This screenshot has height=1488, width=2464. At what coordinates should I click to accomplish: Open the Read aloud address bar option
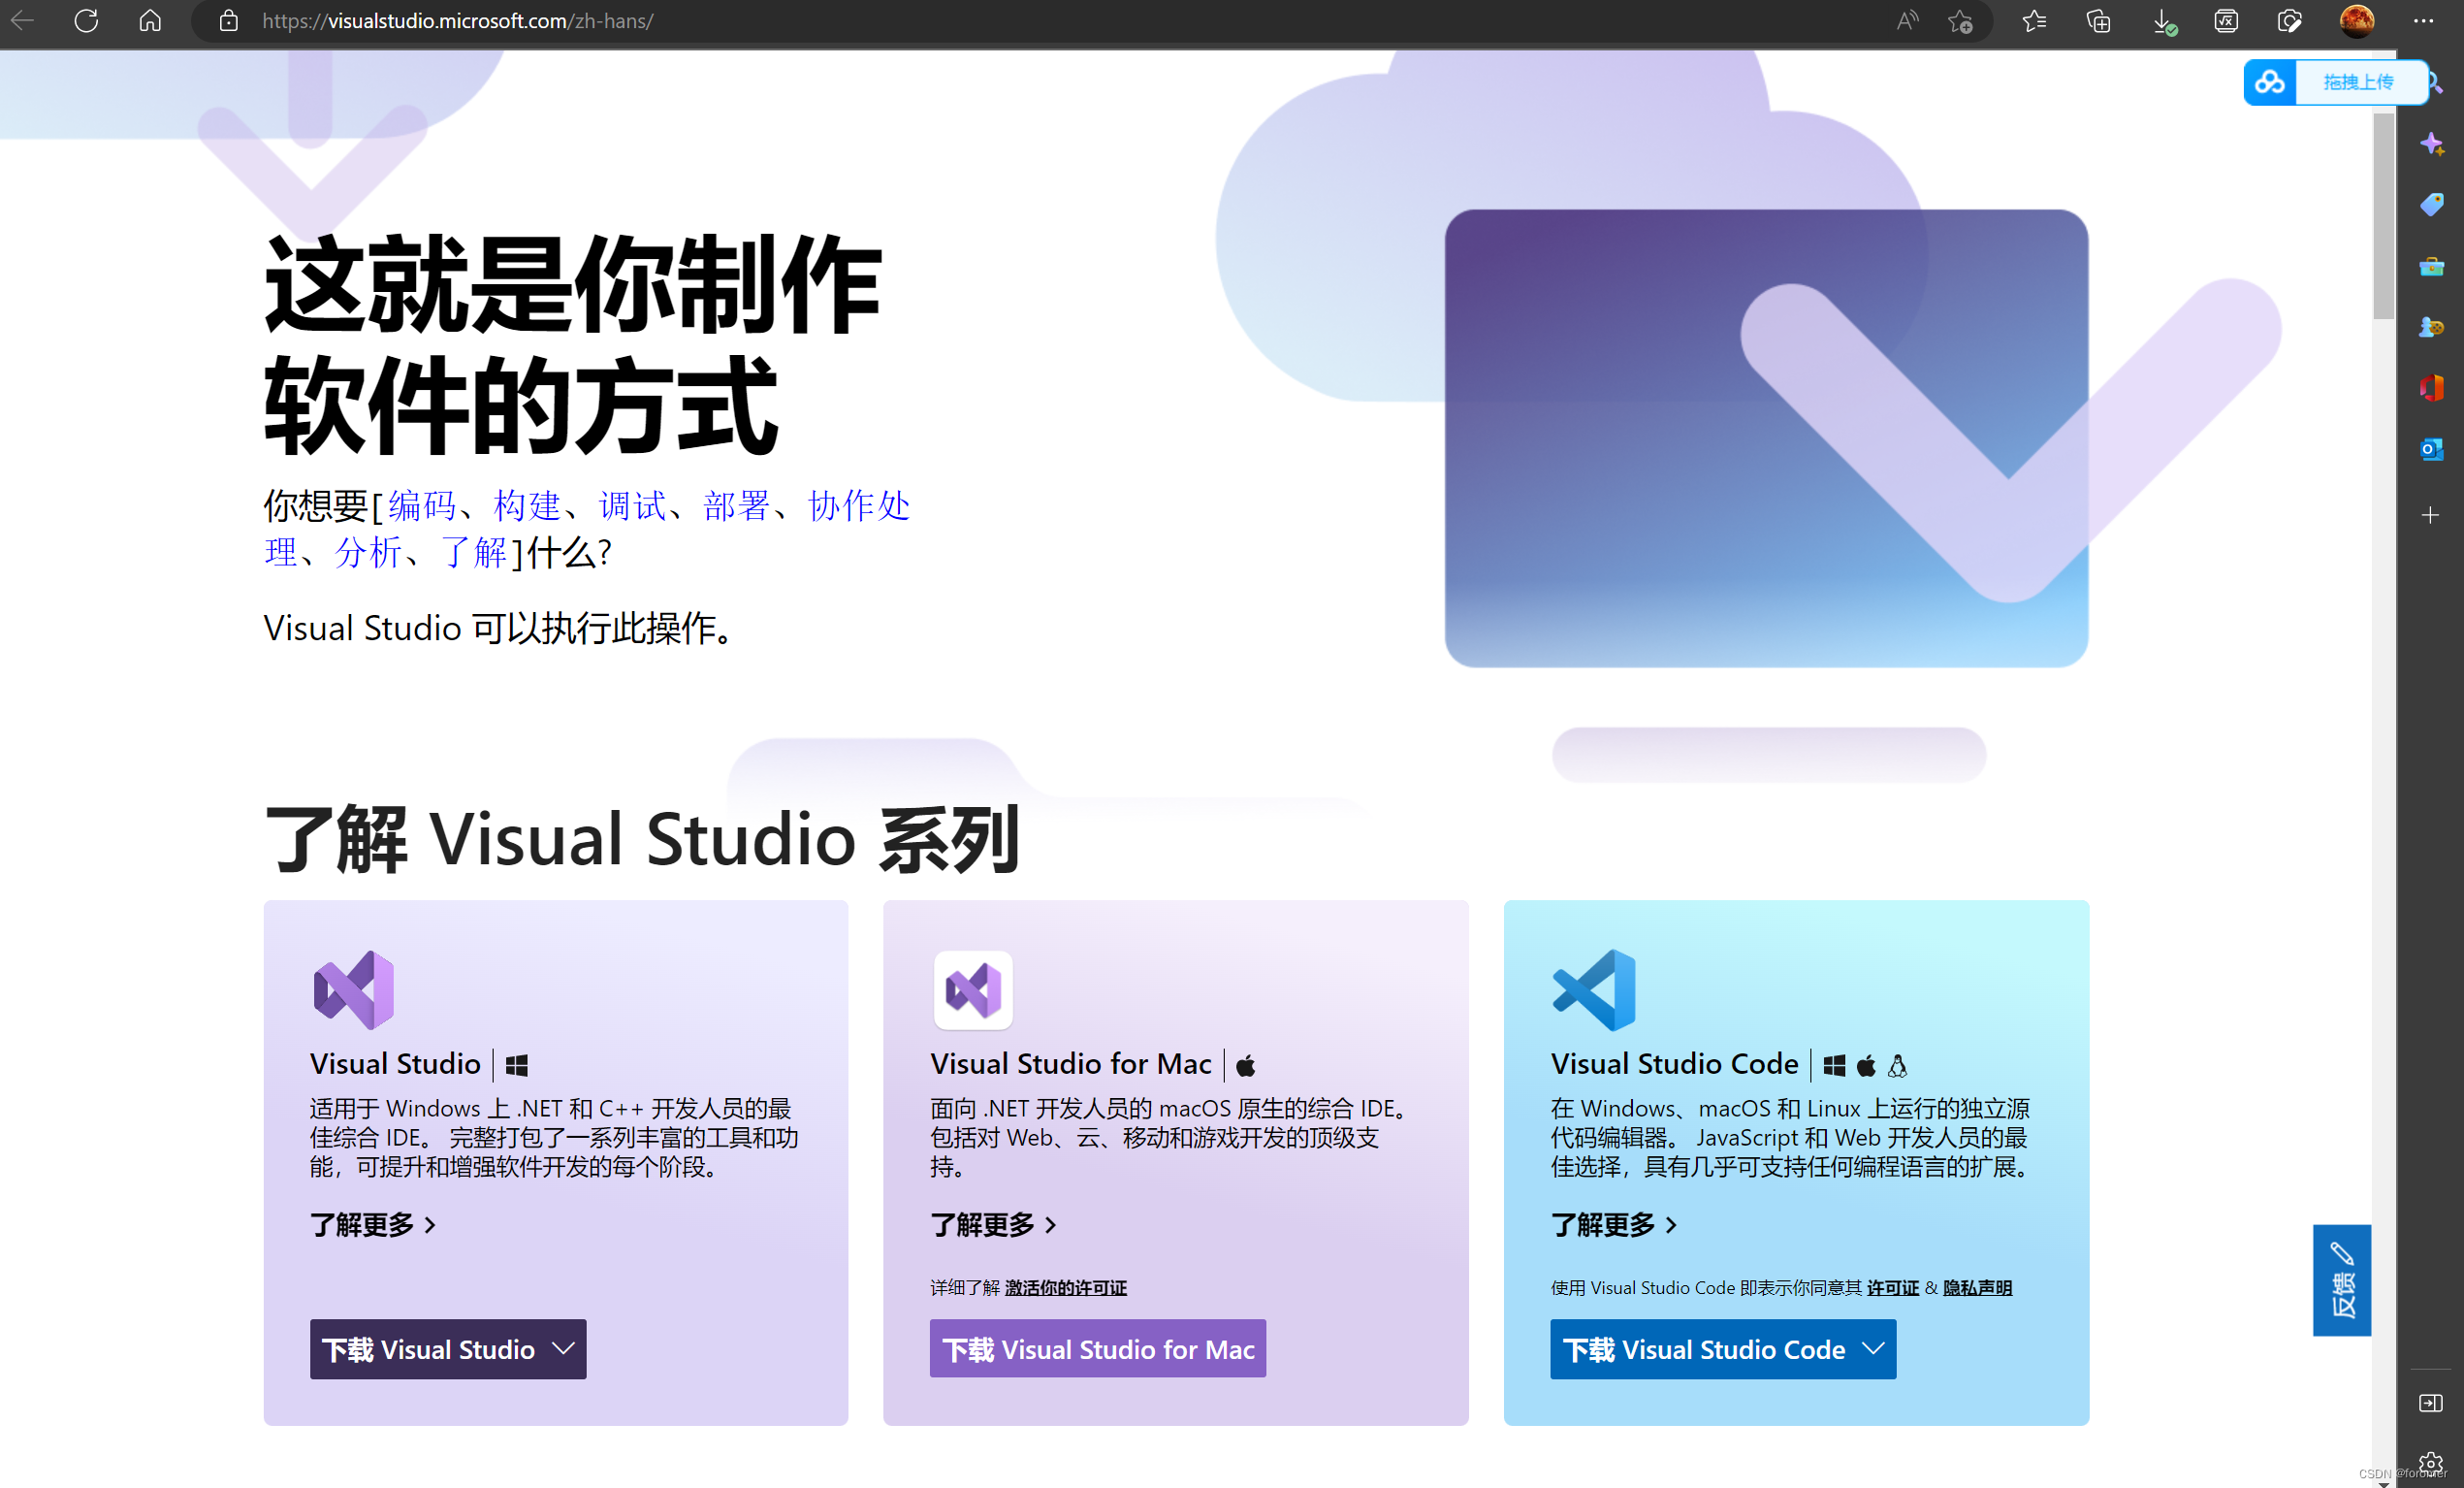point(1907,21)
